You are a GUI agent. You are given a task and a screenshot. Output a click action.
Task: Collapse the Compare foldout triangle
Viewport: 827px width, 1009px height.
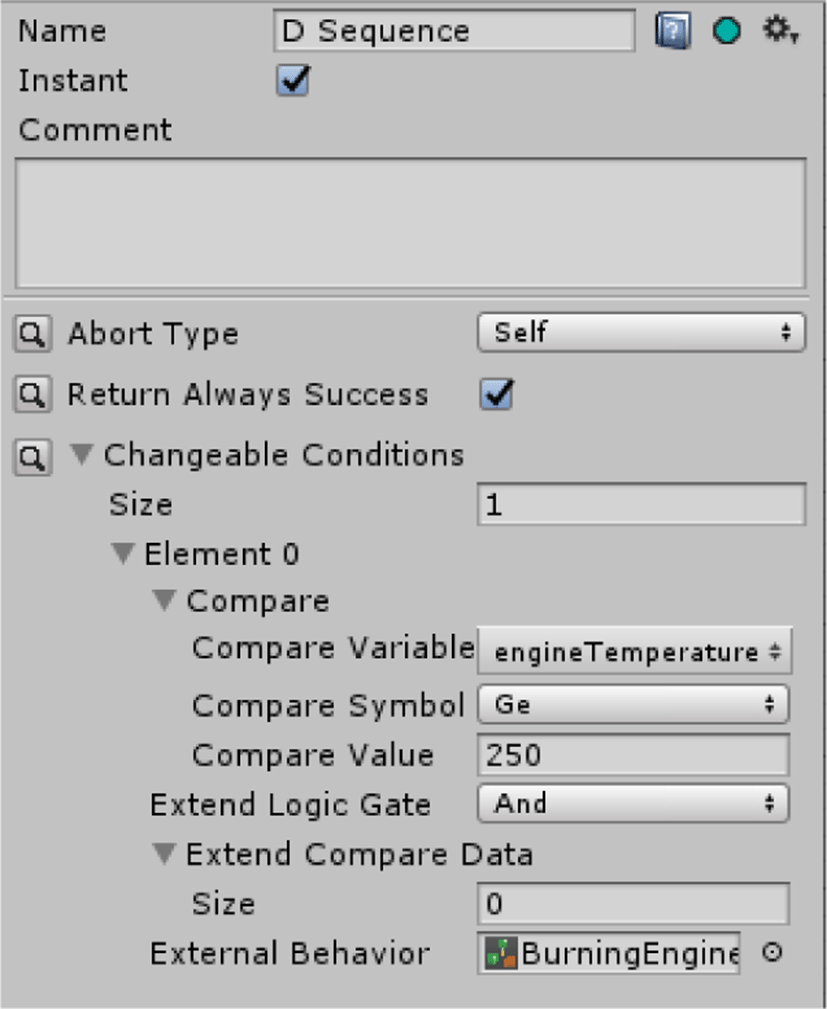164,601
